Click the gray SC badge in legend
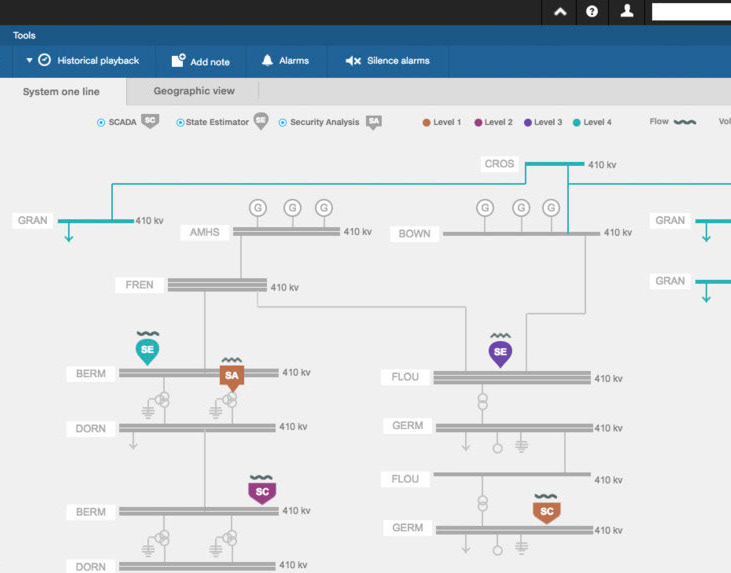Viewport: 731px width, 573px height. click(150, 121)
